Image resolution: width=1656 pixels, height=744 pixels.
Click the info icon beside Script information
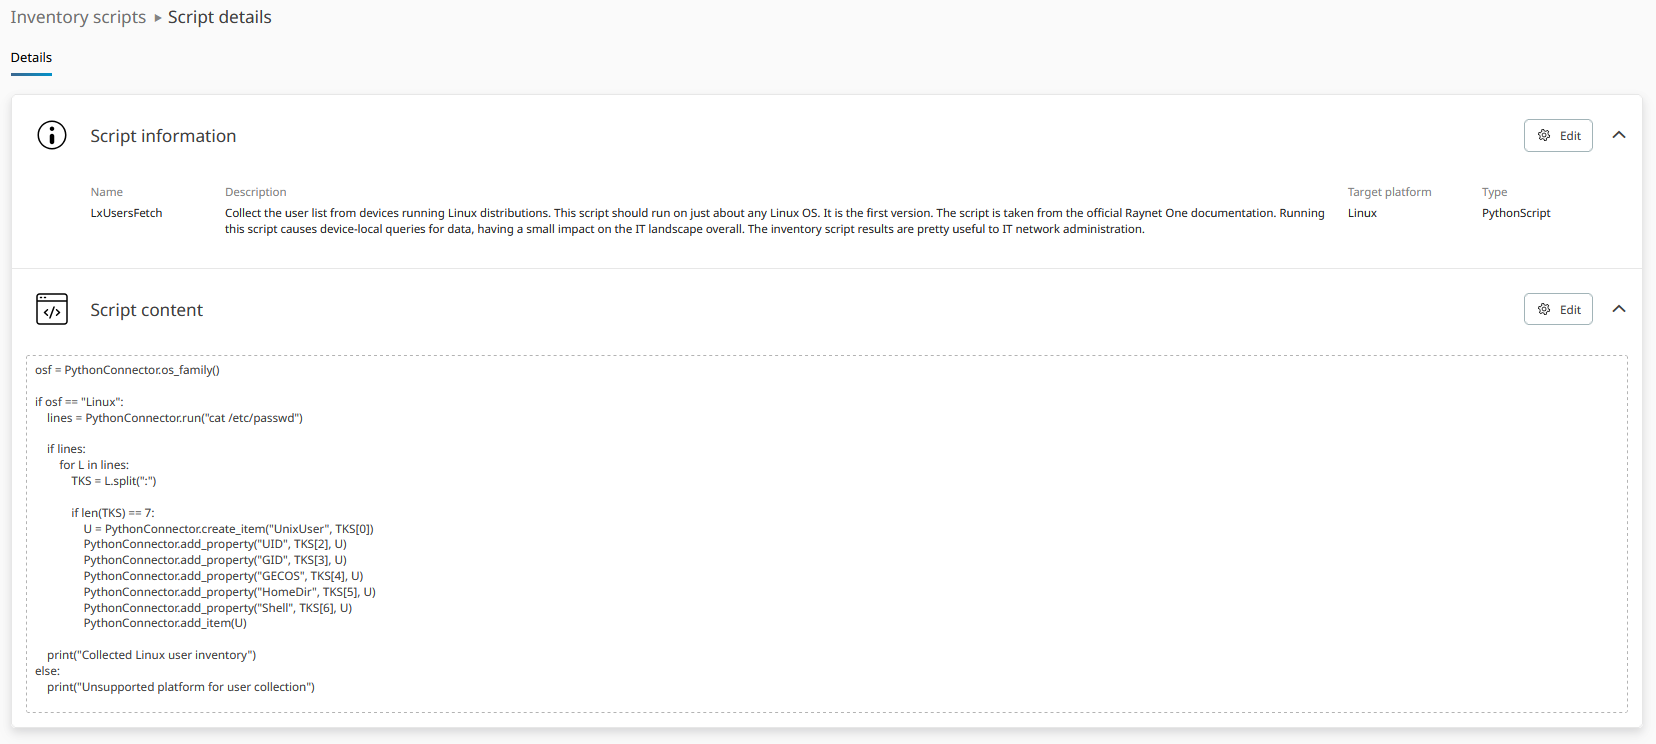tap(52, 135)
